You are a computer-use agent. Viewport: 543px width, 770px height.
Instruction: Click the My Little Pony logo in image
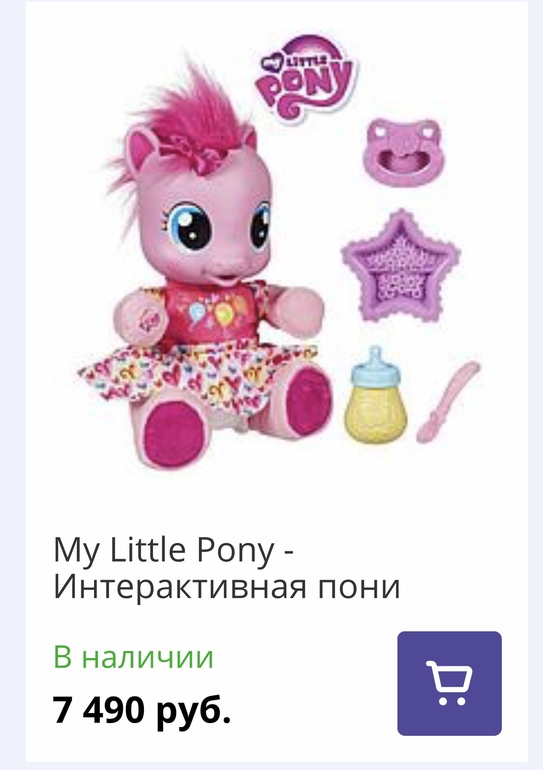coord(306,78)
